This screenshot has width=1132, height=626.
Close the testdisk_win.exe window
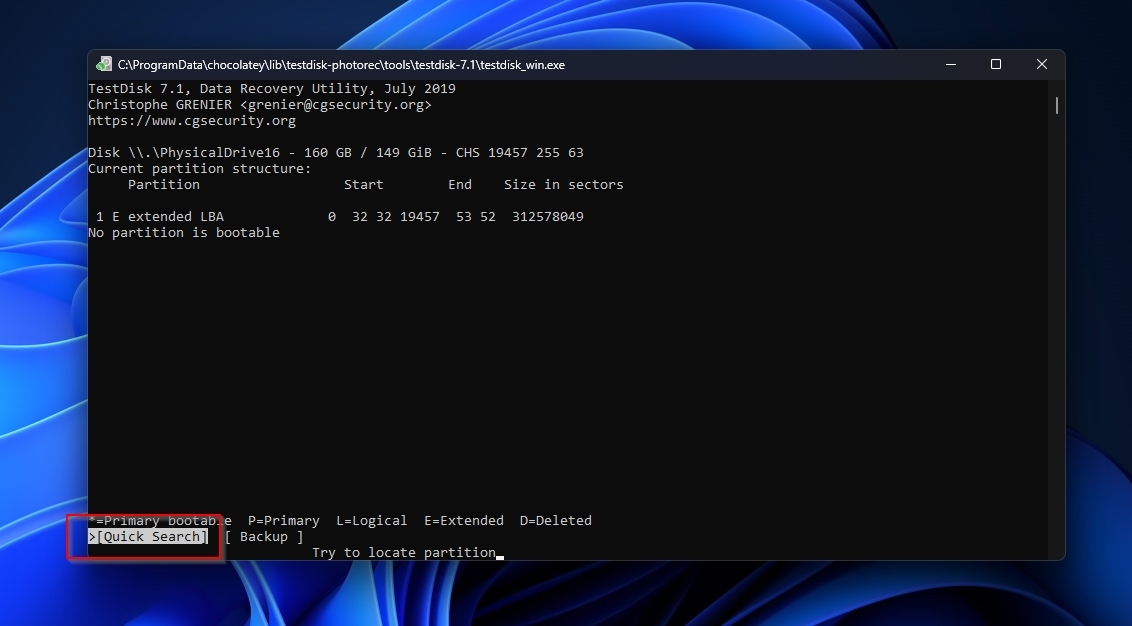coord(1041,64)
